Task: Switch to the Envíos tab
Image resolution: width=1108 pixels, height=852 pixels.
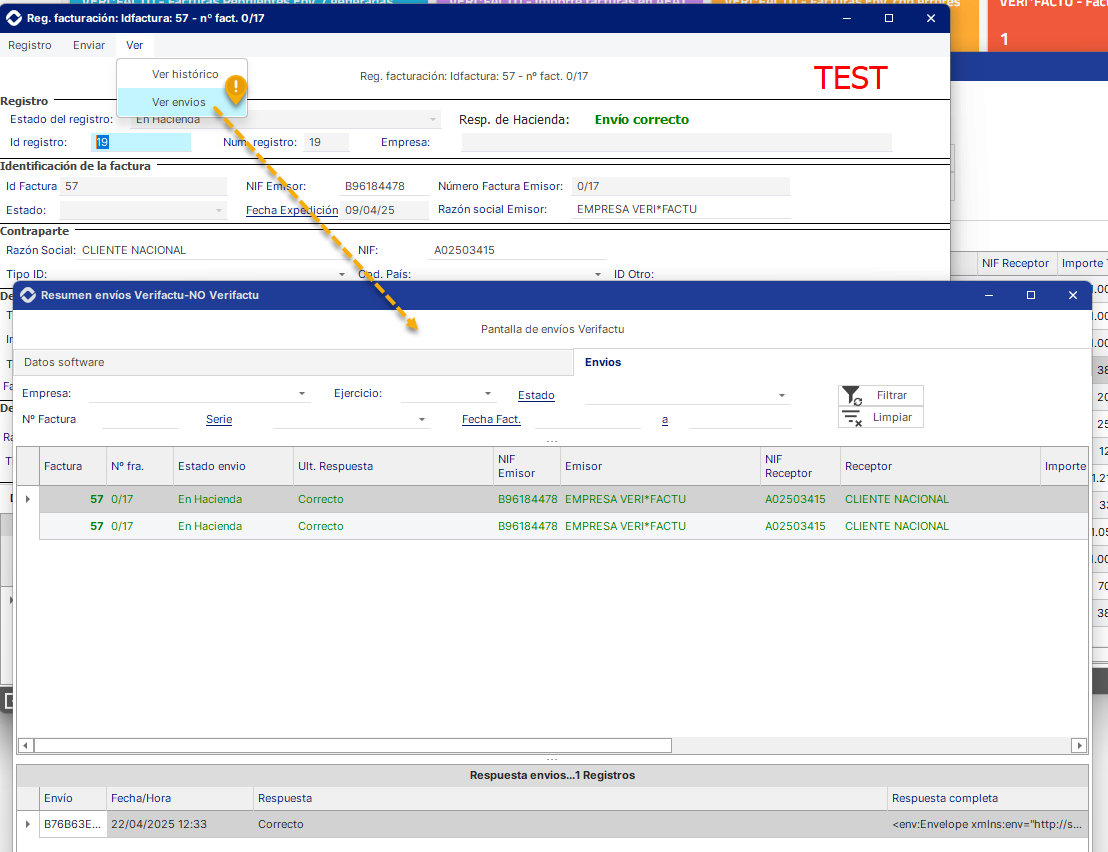Action: pyautogui.click(x=603, y=362)
